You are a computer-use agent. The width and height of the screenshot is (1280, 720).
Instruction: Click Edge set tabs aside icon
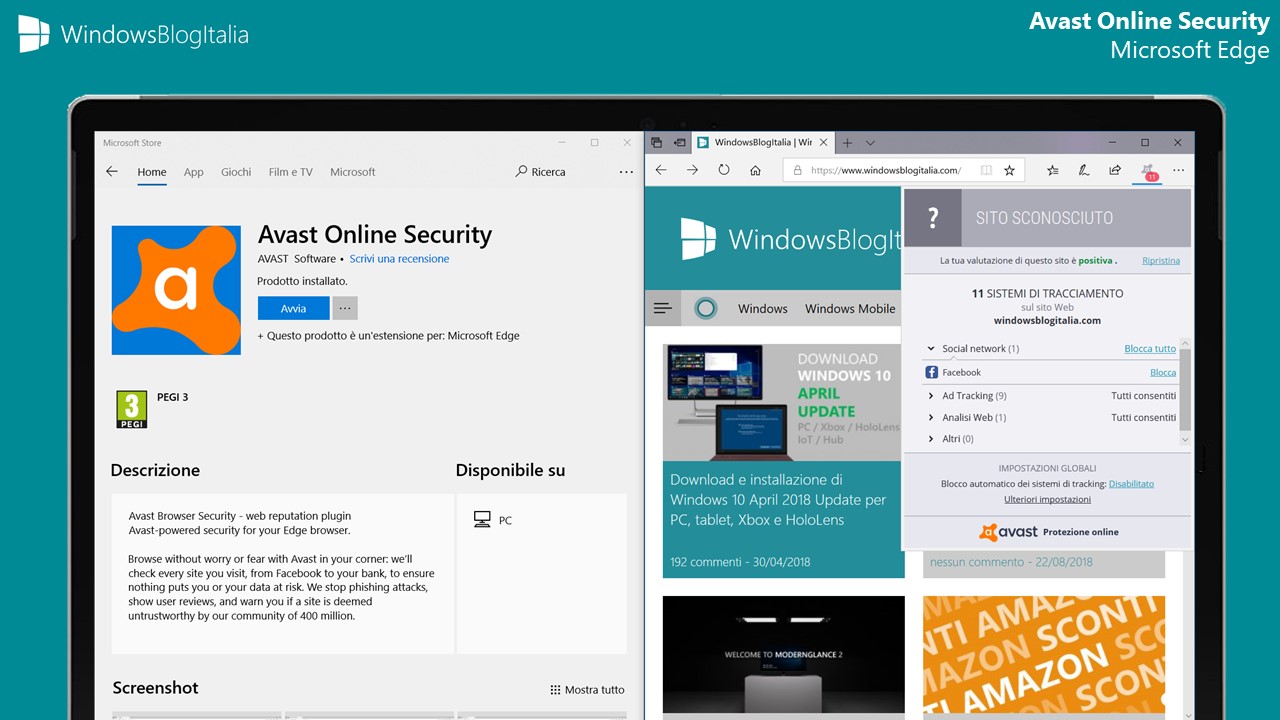coord(679,143)
